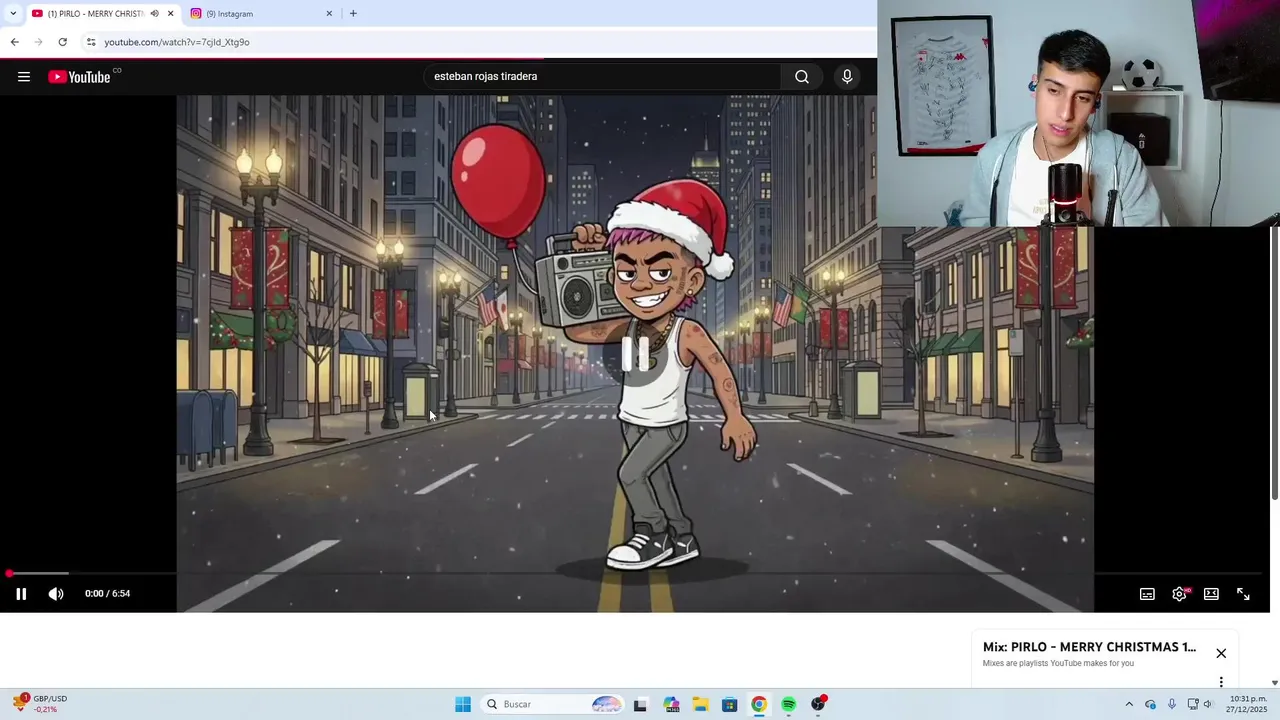This screenshot has height=720, width=1280.
Task: Open the Copilot app icon in taskbar
Action: pyautogui.click(x=670, y=705)
